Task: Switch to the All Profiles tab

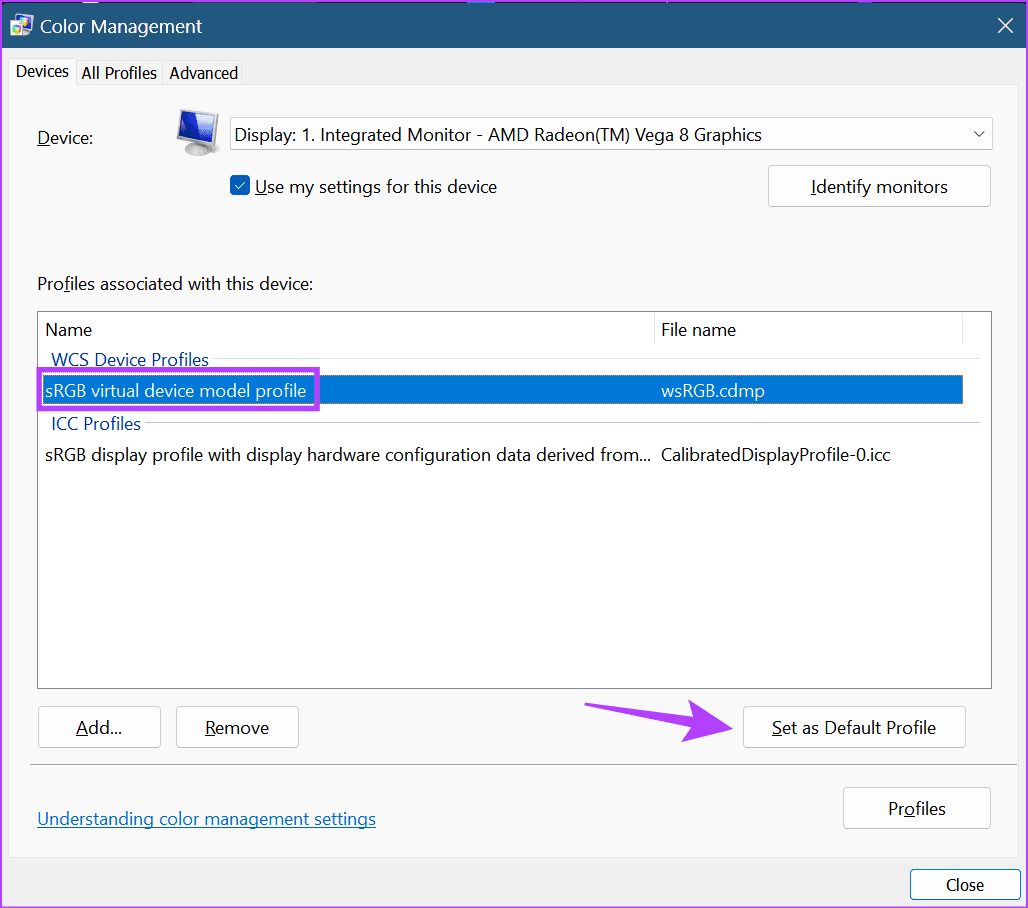Action: click(119, 73)
